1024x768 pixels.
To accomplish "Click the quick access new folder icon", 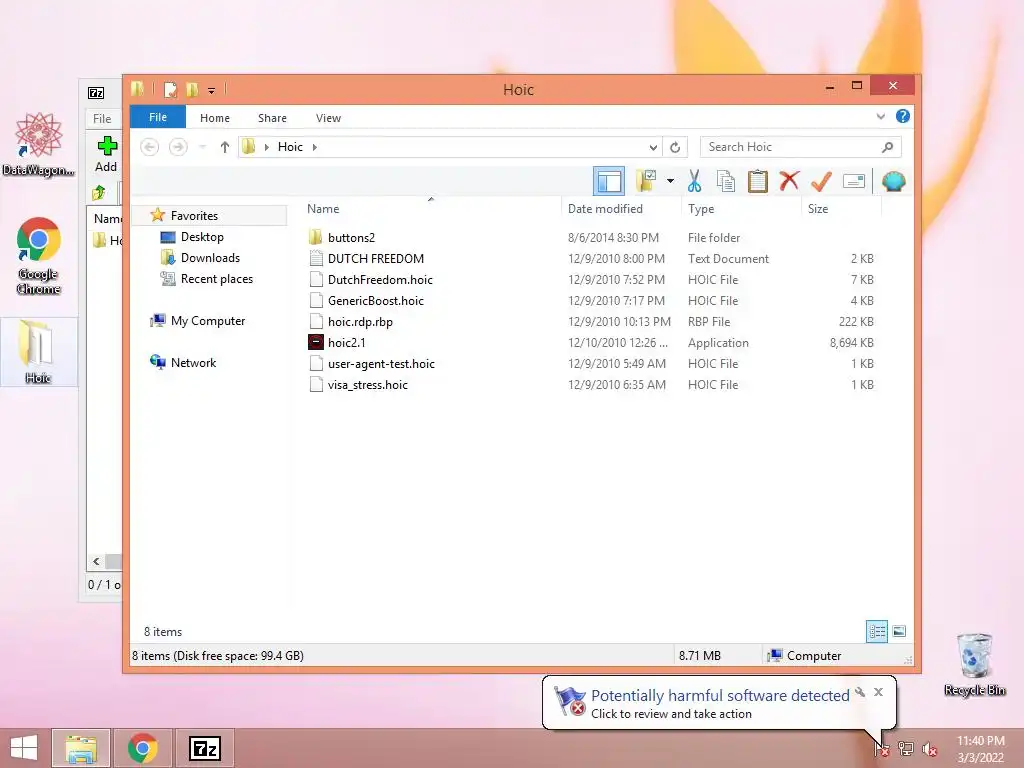I will coord(192,89).
